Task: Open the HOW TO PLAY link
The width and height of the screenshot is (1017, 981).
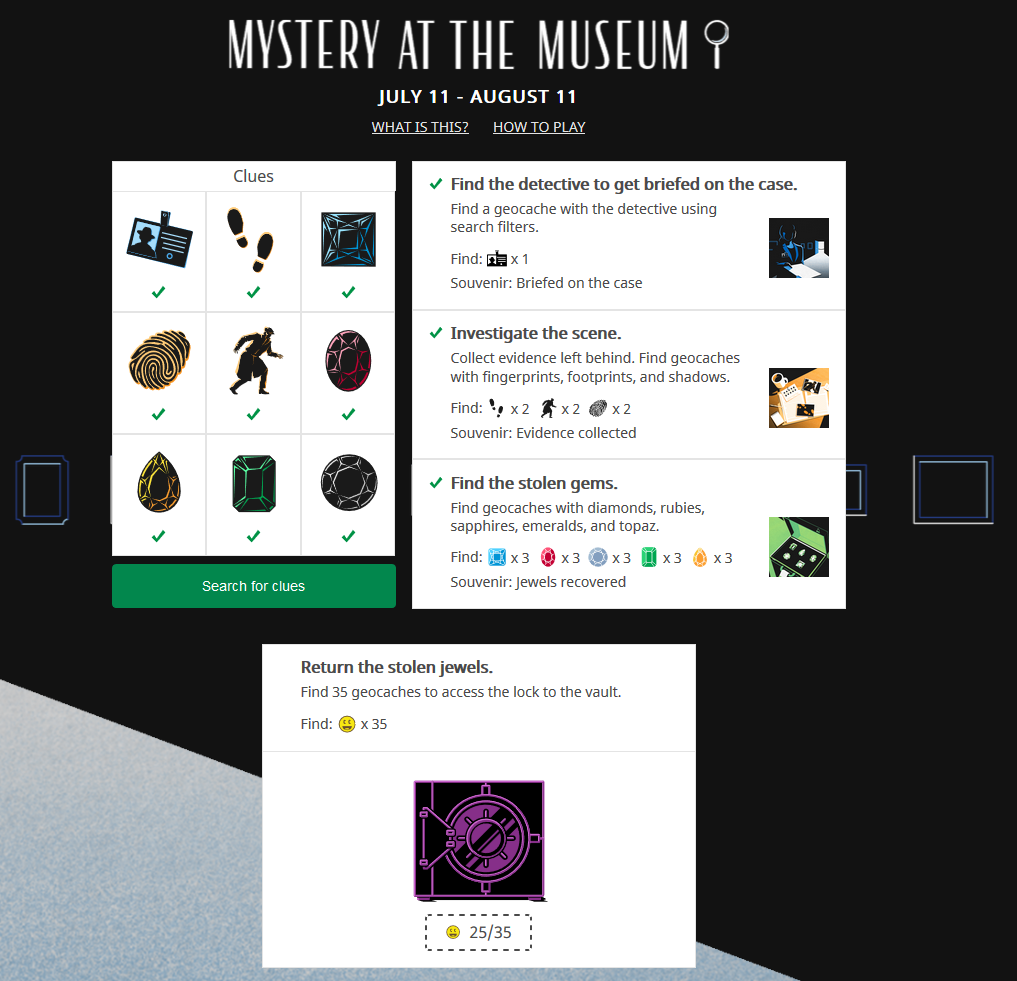Action: click(539, 127)
